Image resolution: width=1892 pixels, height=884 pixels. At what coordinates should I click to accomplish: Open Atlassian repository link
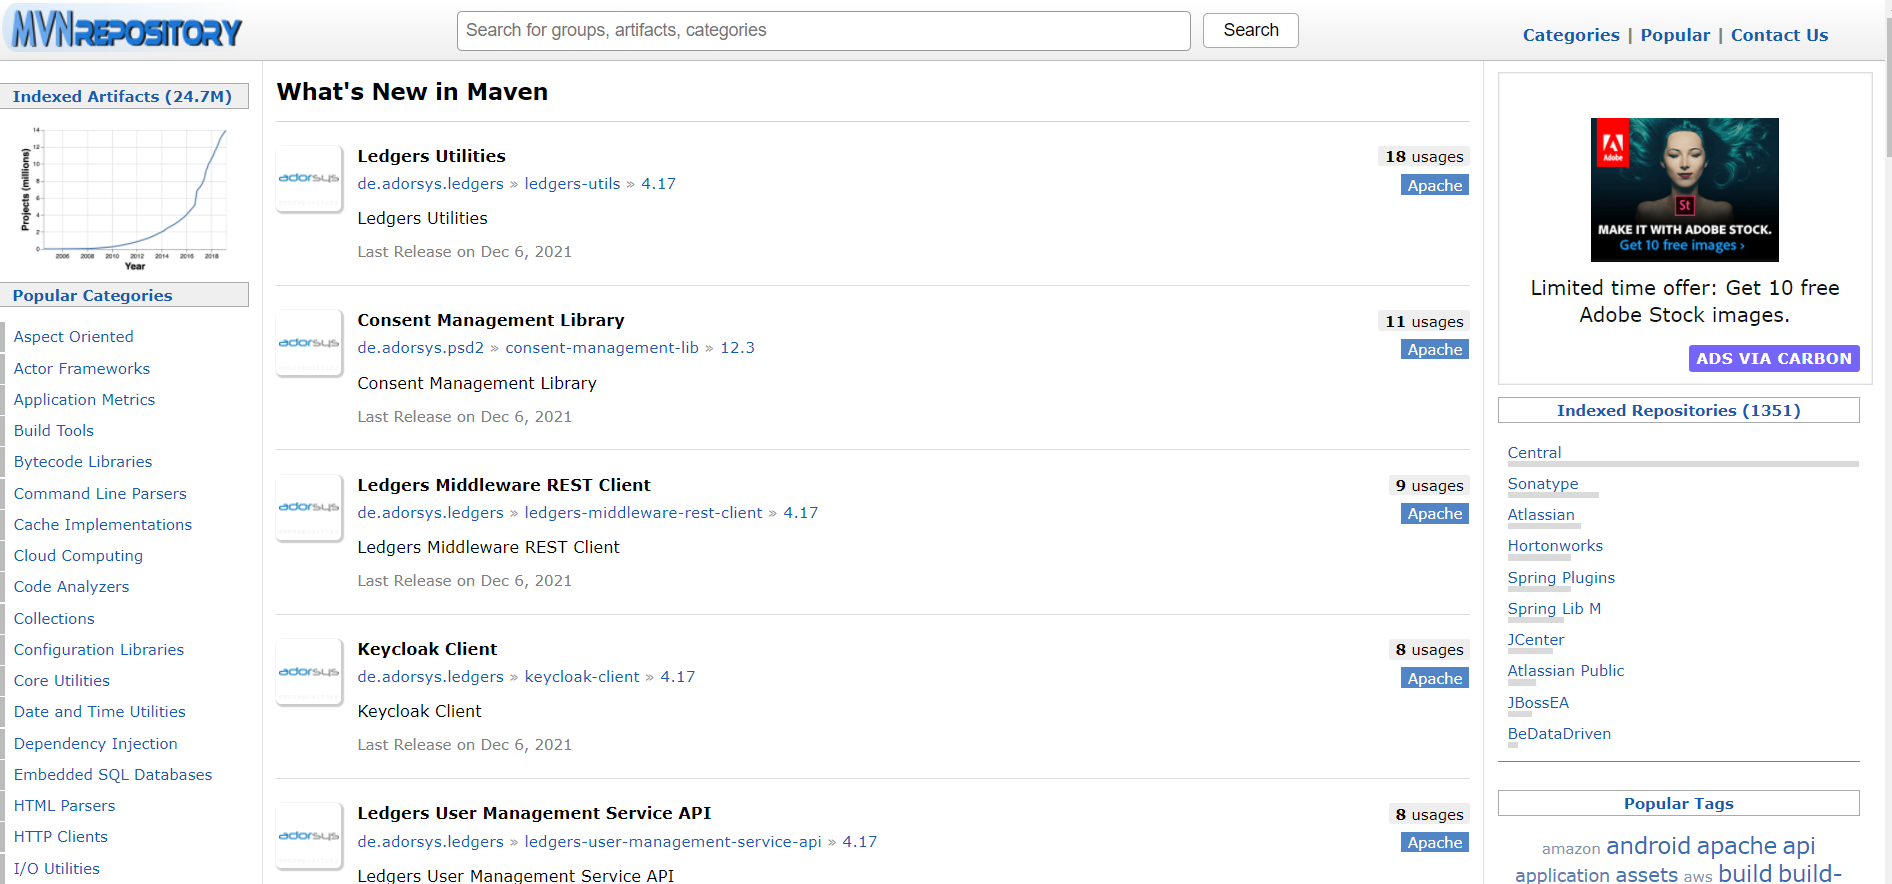point(1541,515)
